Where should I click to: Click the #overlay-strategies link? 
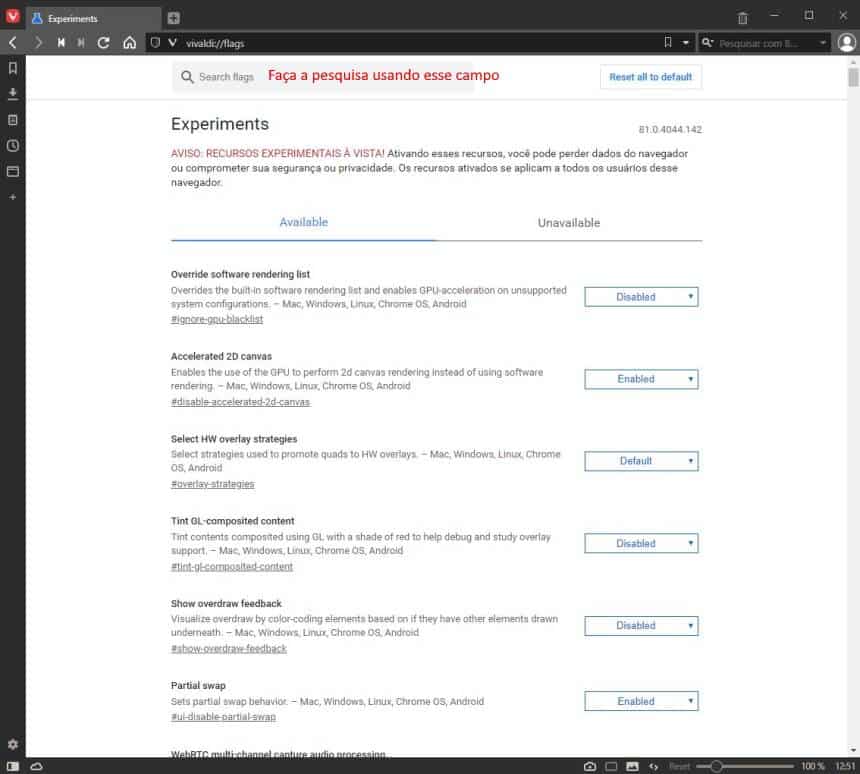pyautogui.click(x=213, y=484)
